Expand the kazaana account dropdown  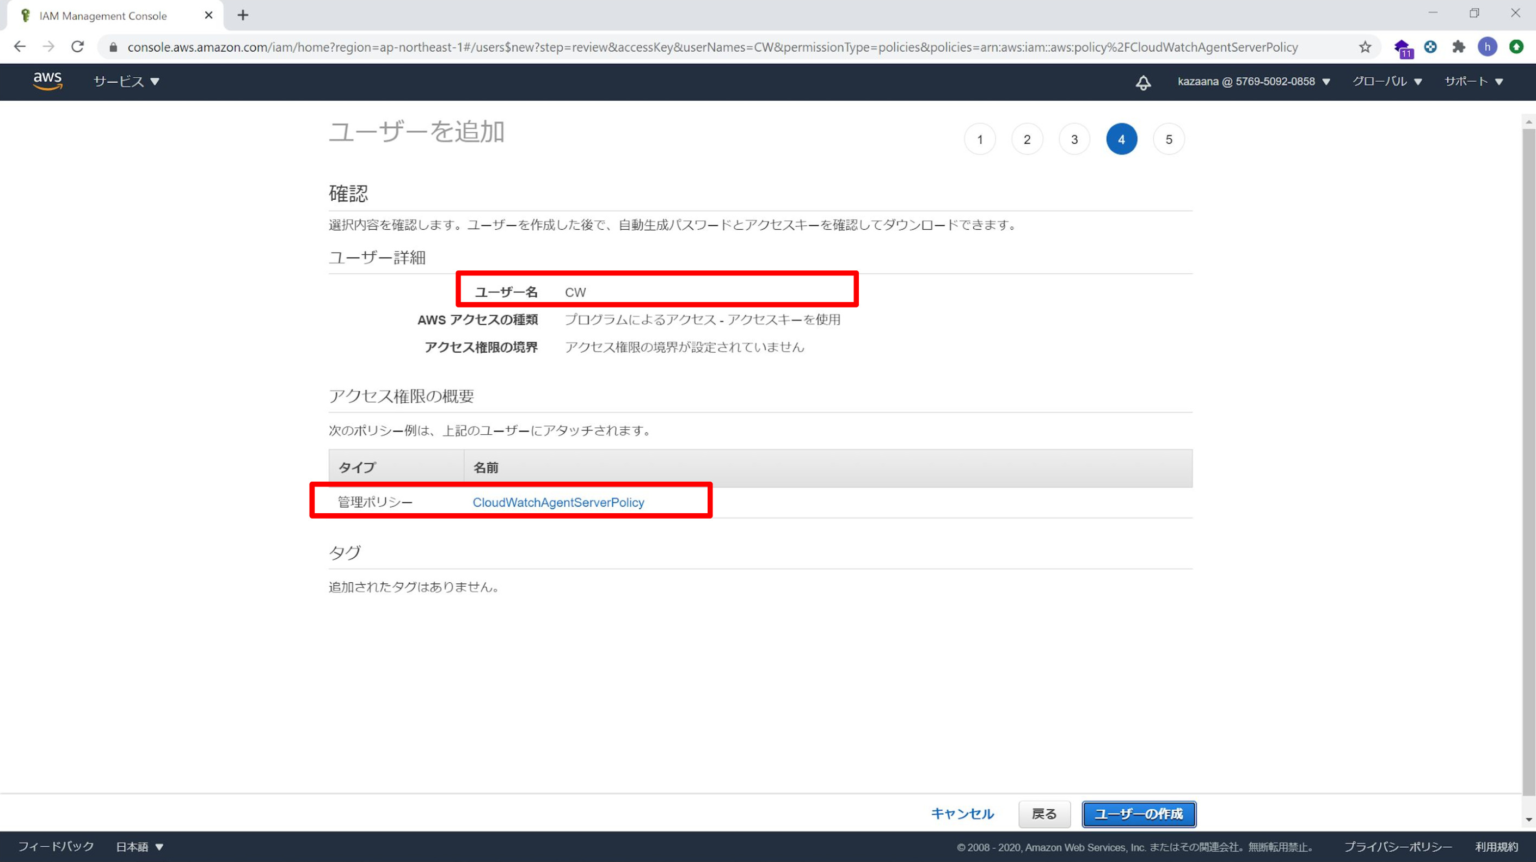pos(1250,82)
